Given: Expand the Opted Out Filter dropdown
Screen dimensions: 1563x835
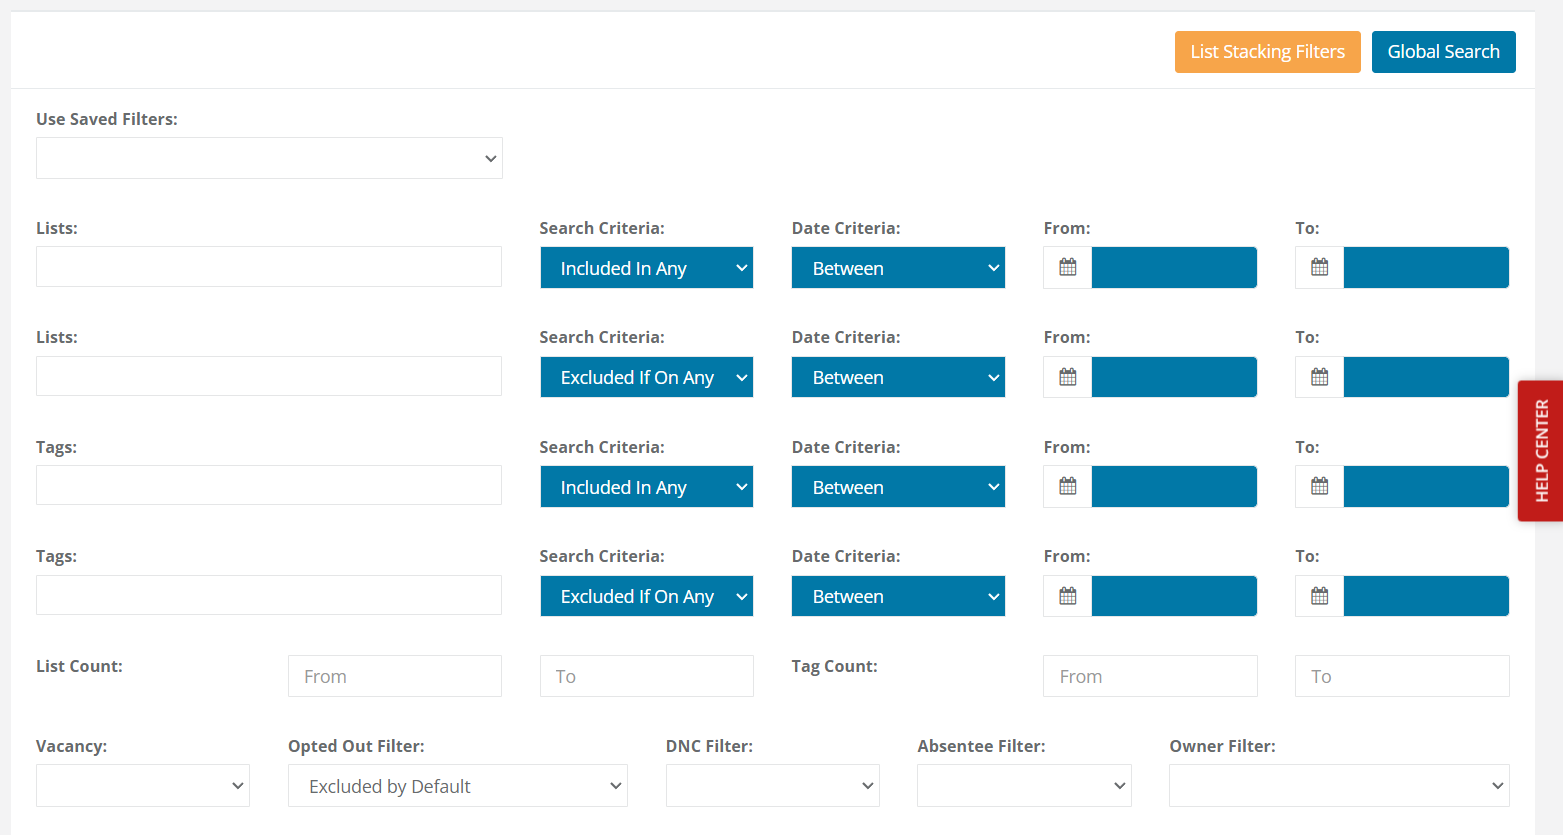Looking at the screenshot, I should tap(457, 786).
